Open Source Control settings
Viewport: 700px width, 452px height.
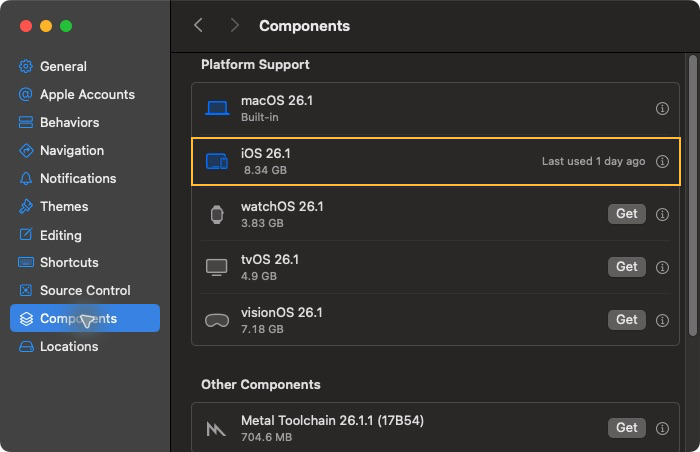[85, 290]
